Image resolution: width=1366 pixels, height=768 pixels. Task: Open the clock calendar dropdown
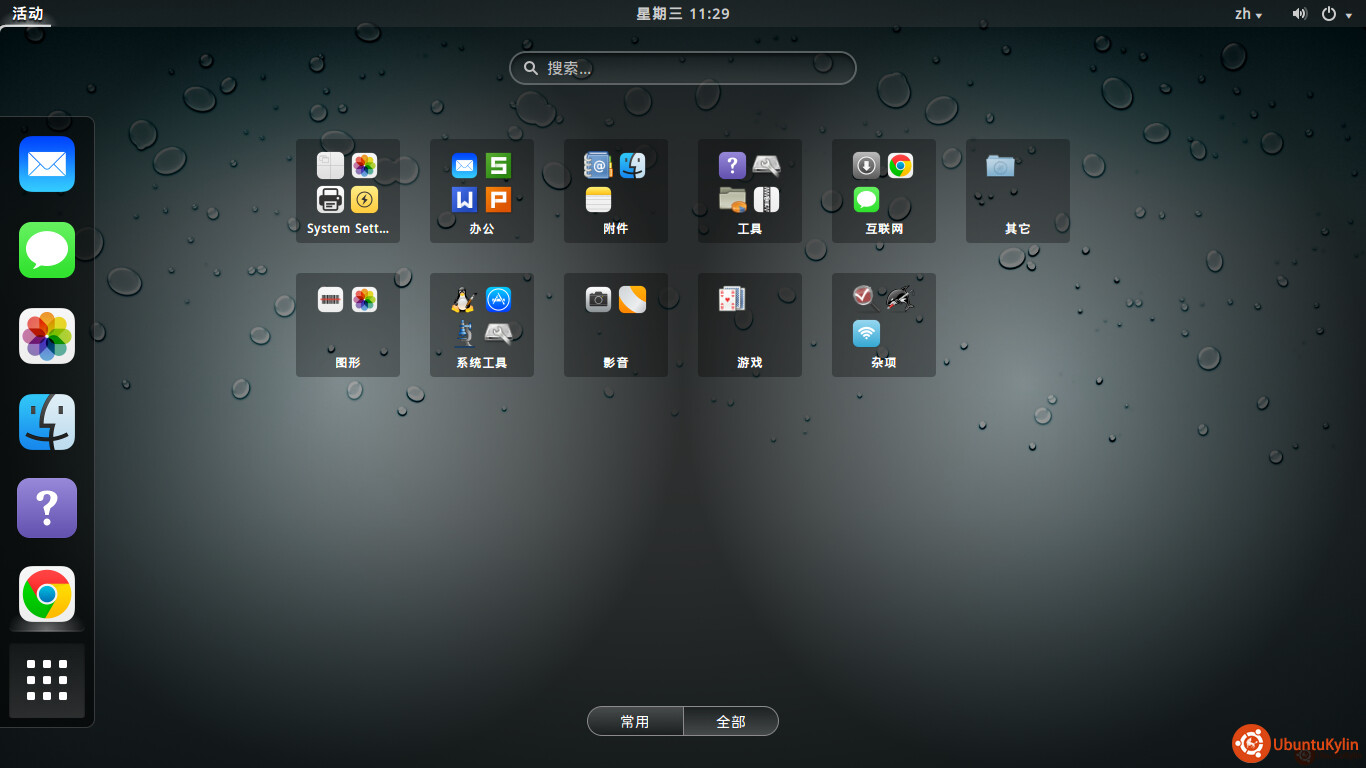[683, 14]
